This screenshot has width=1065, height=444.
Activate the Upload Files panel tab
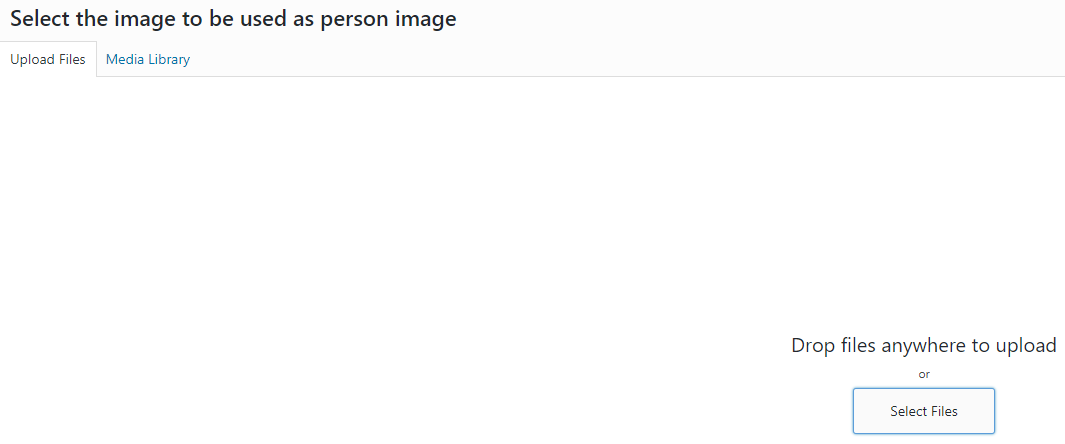point(48,59)
